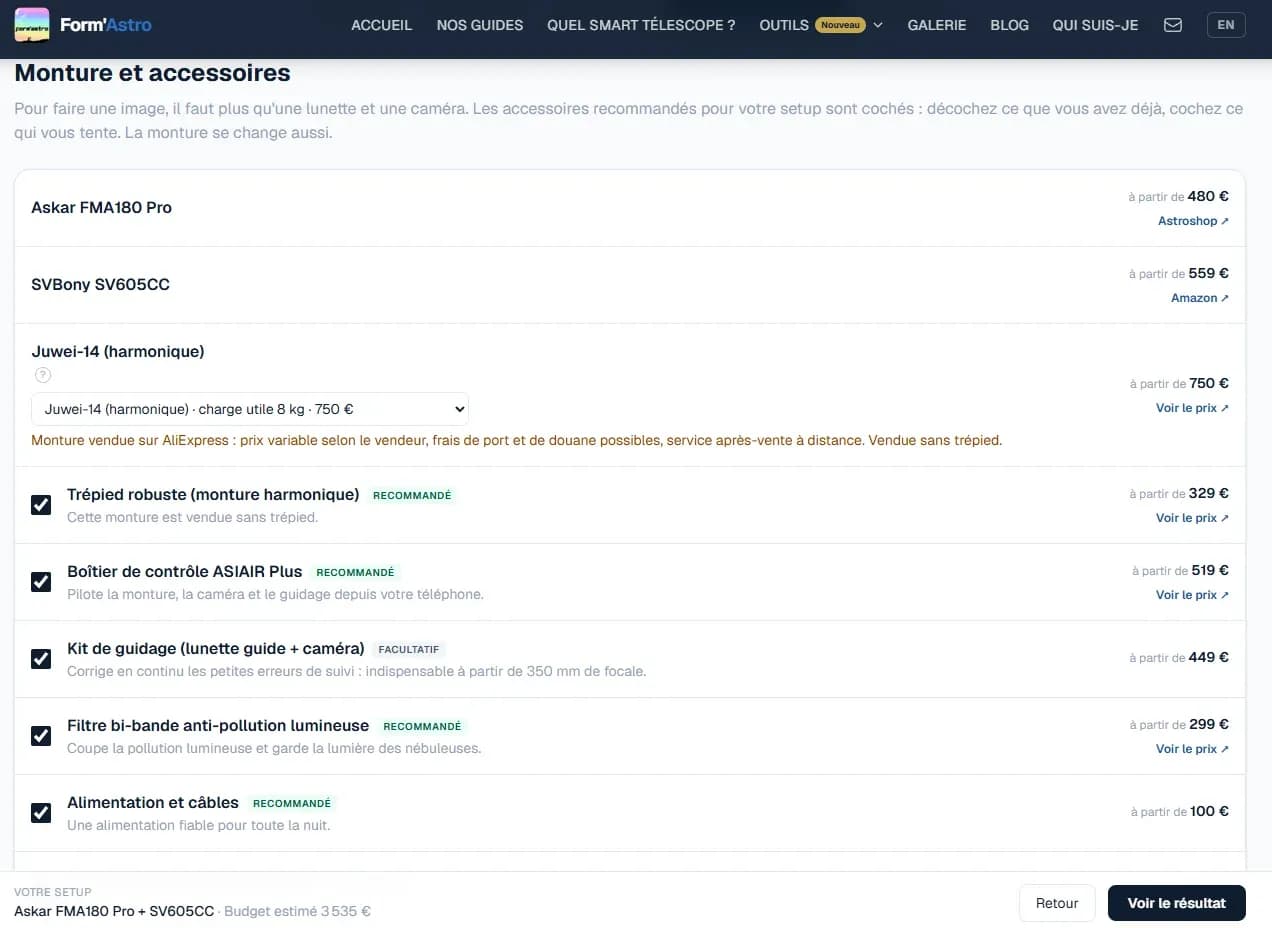Click the Form'Astro brand name
The image size is (1272, 928).
point(105,25)
